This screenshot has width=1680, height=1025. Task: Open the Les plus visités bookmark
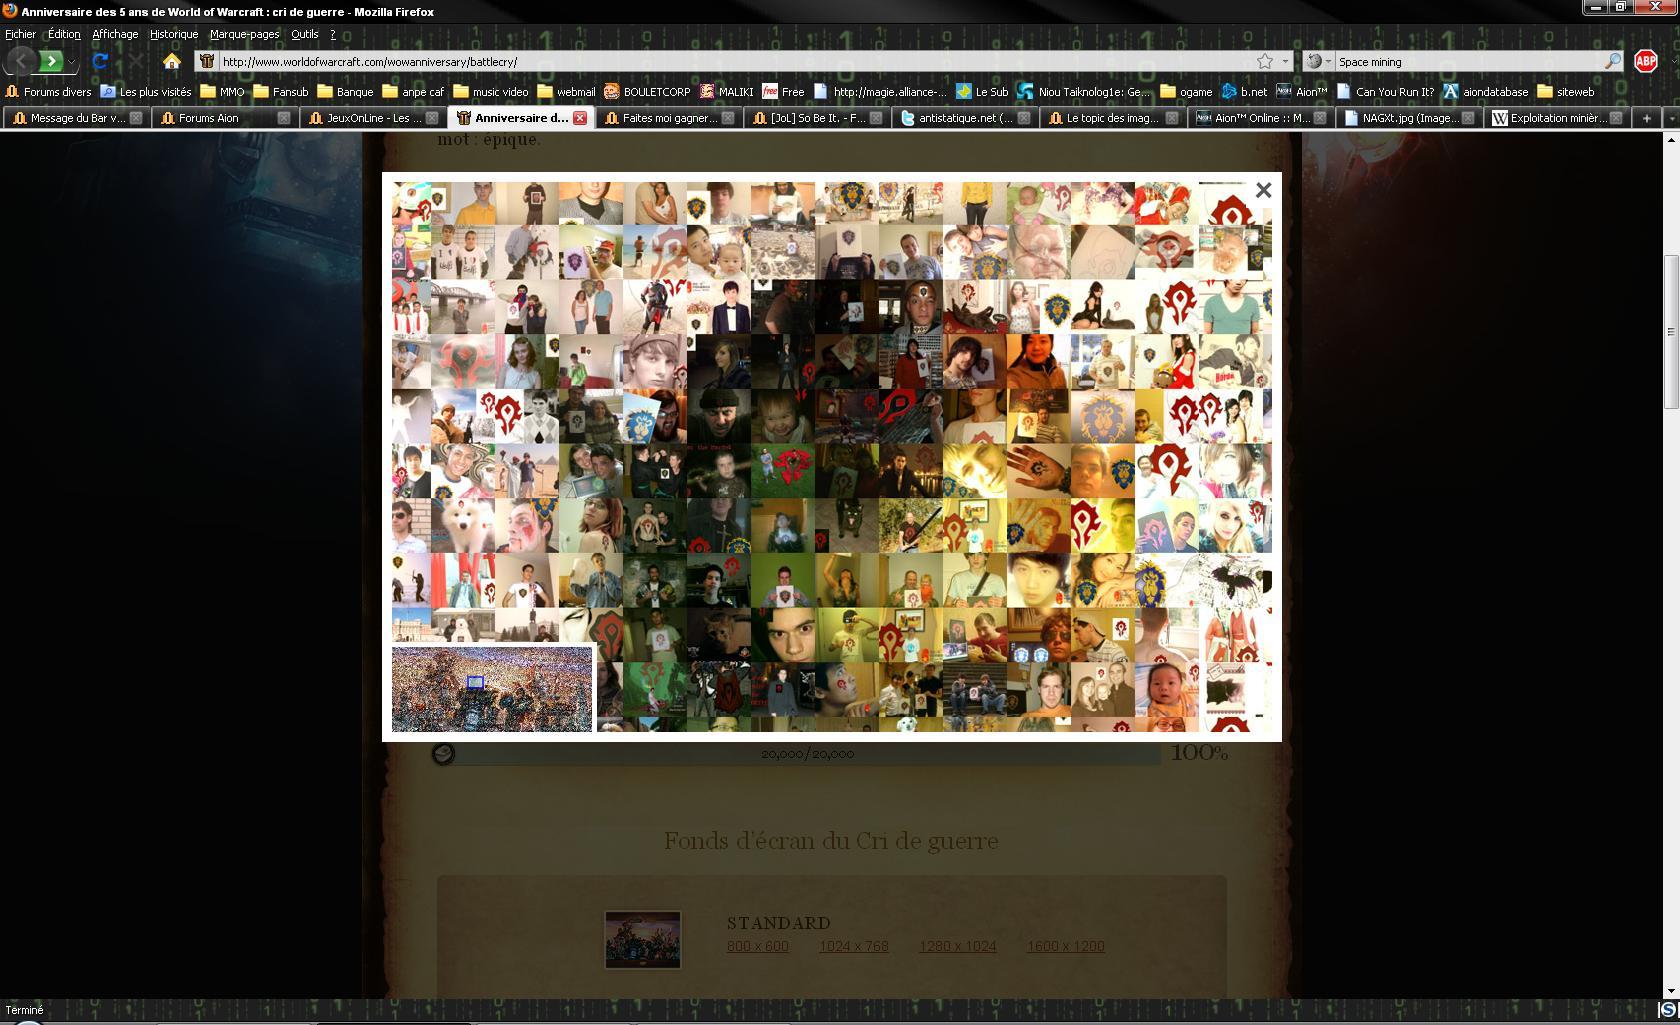coord(146,92)
